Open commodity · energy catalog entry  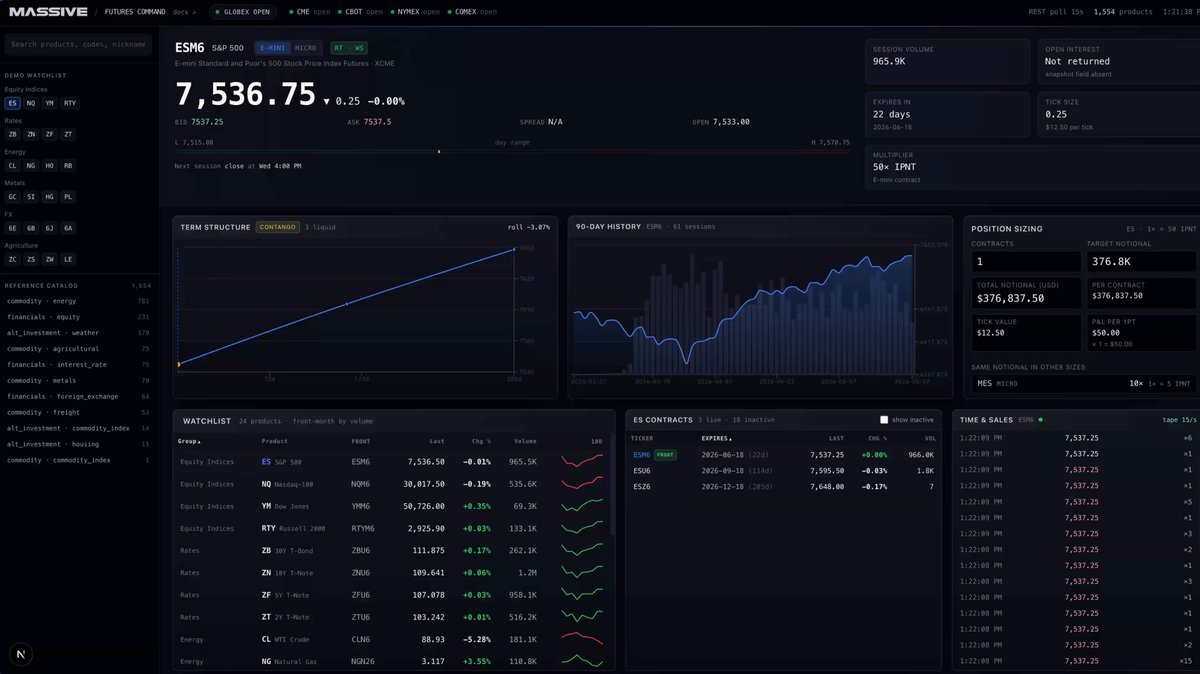[78, 301]
